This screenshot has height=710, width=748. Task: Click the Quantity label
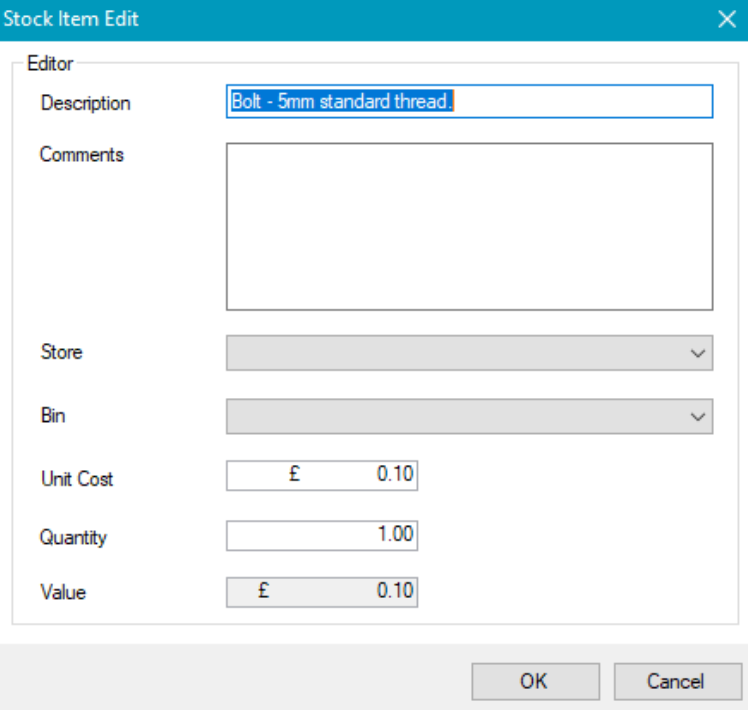point(73,537)
